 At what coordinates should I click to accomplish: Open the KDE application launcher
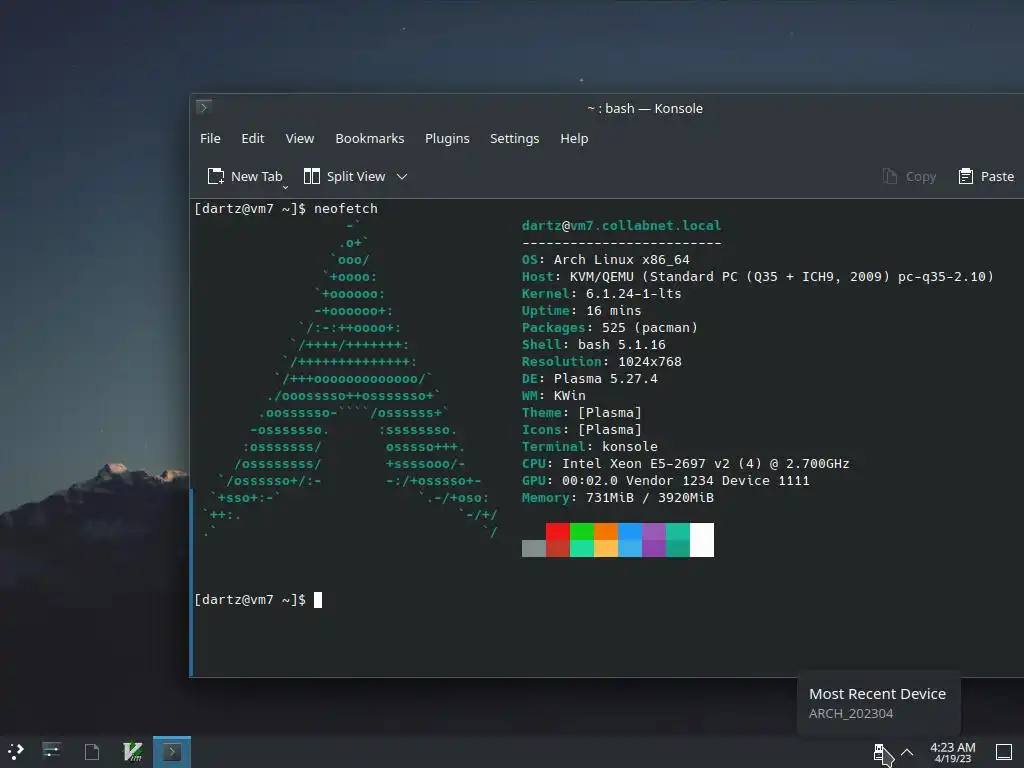(16, 752)
